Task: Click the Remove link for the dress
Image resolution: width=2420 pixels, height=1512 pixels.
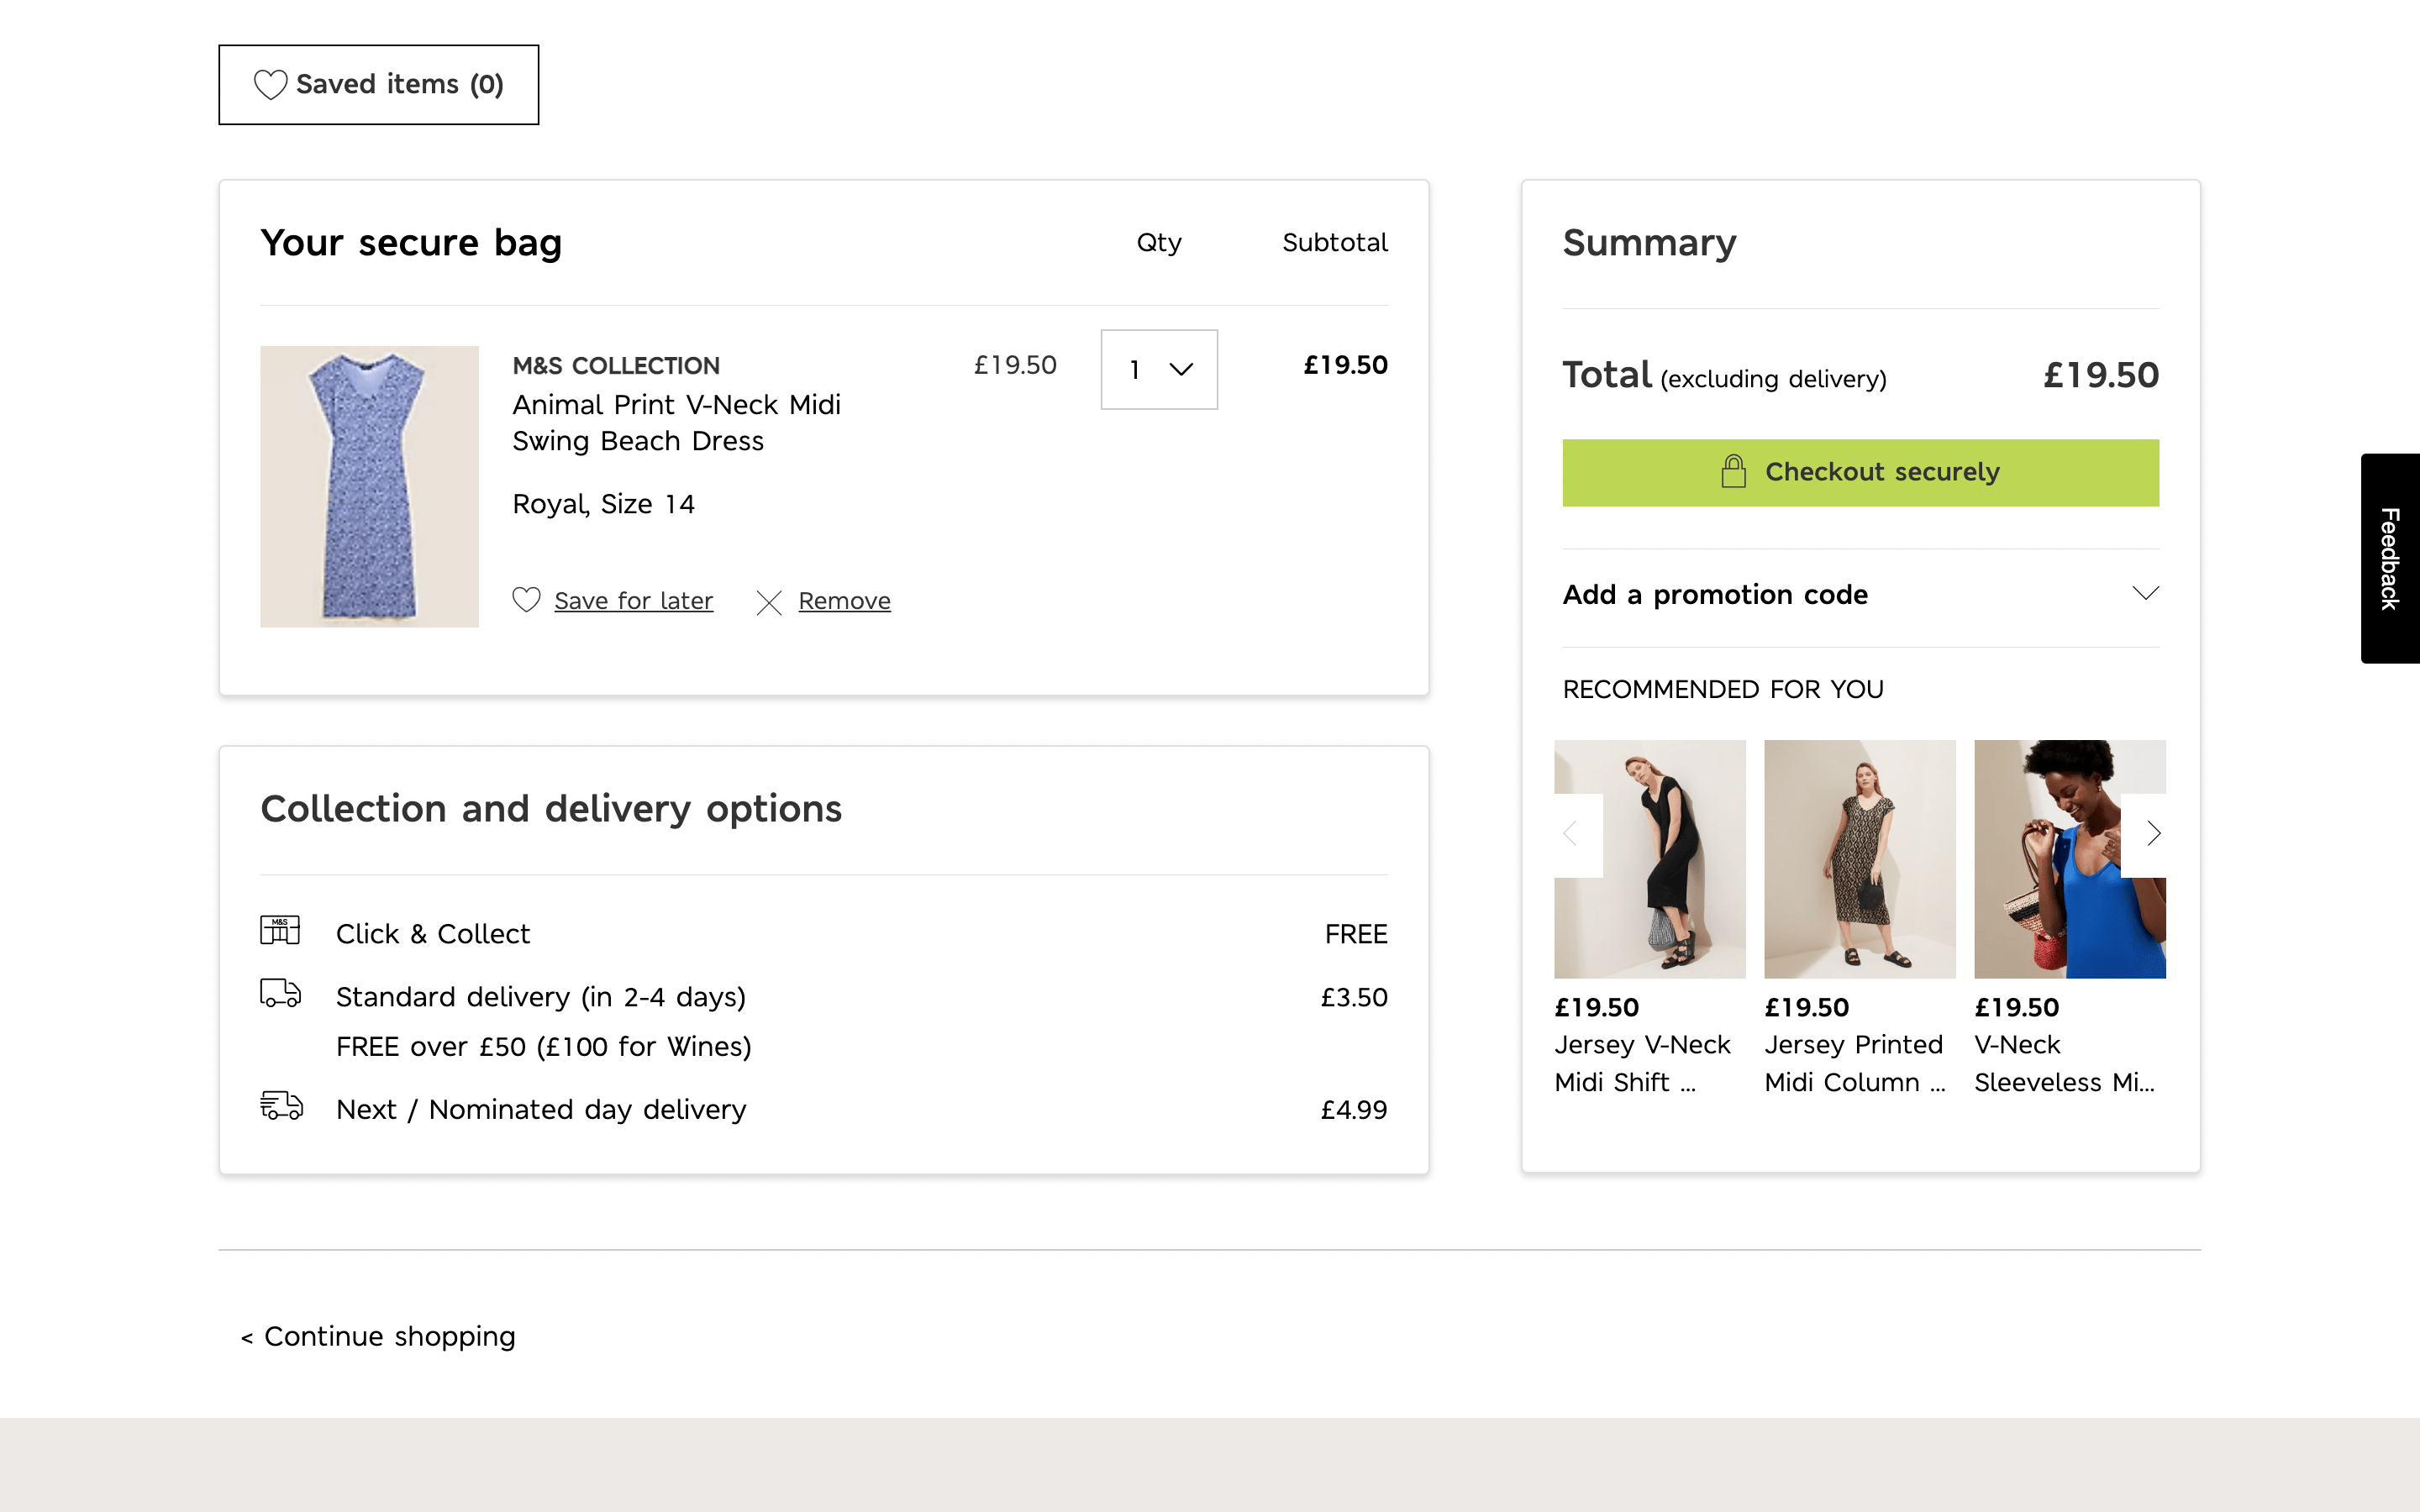Action: coord(844,601)
